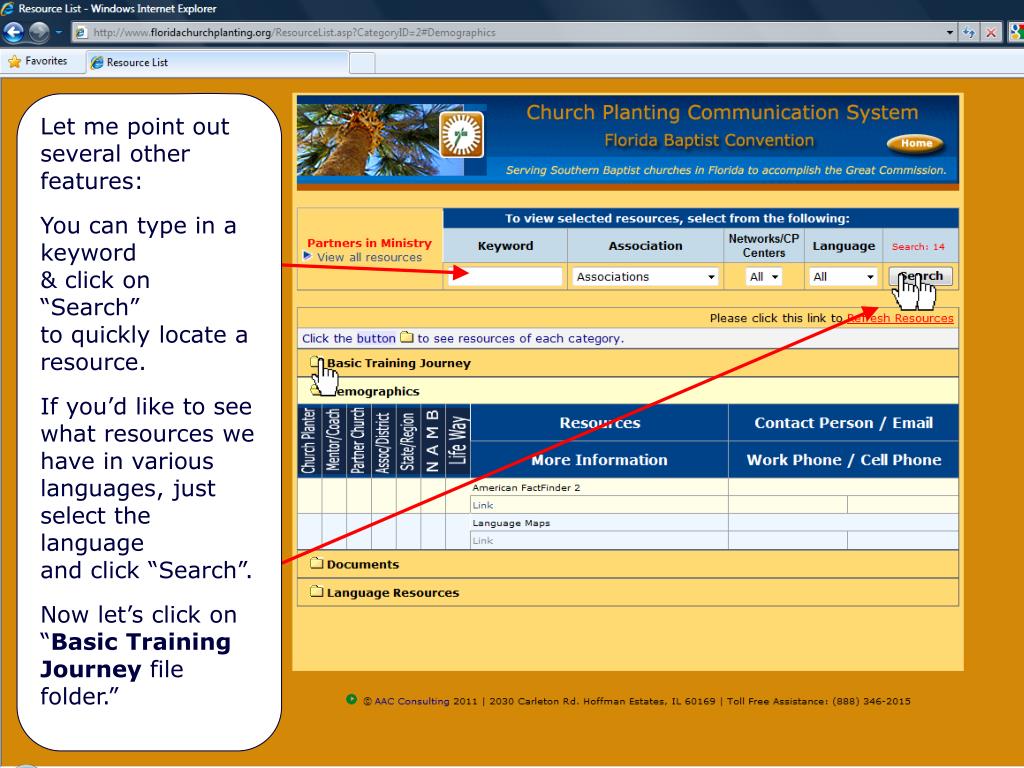Open the Networks/CP Centers dropdown
The image size is (1024, 768).
pos(763,277)
